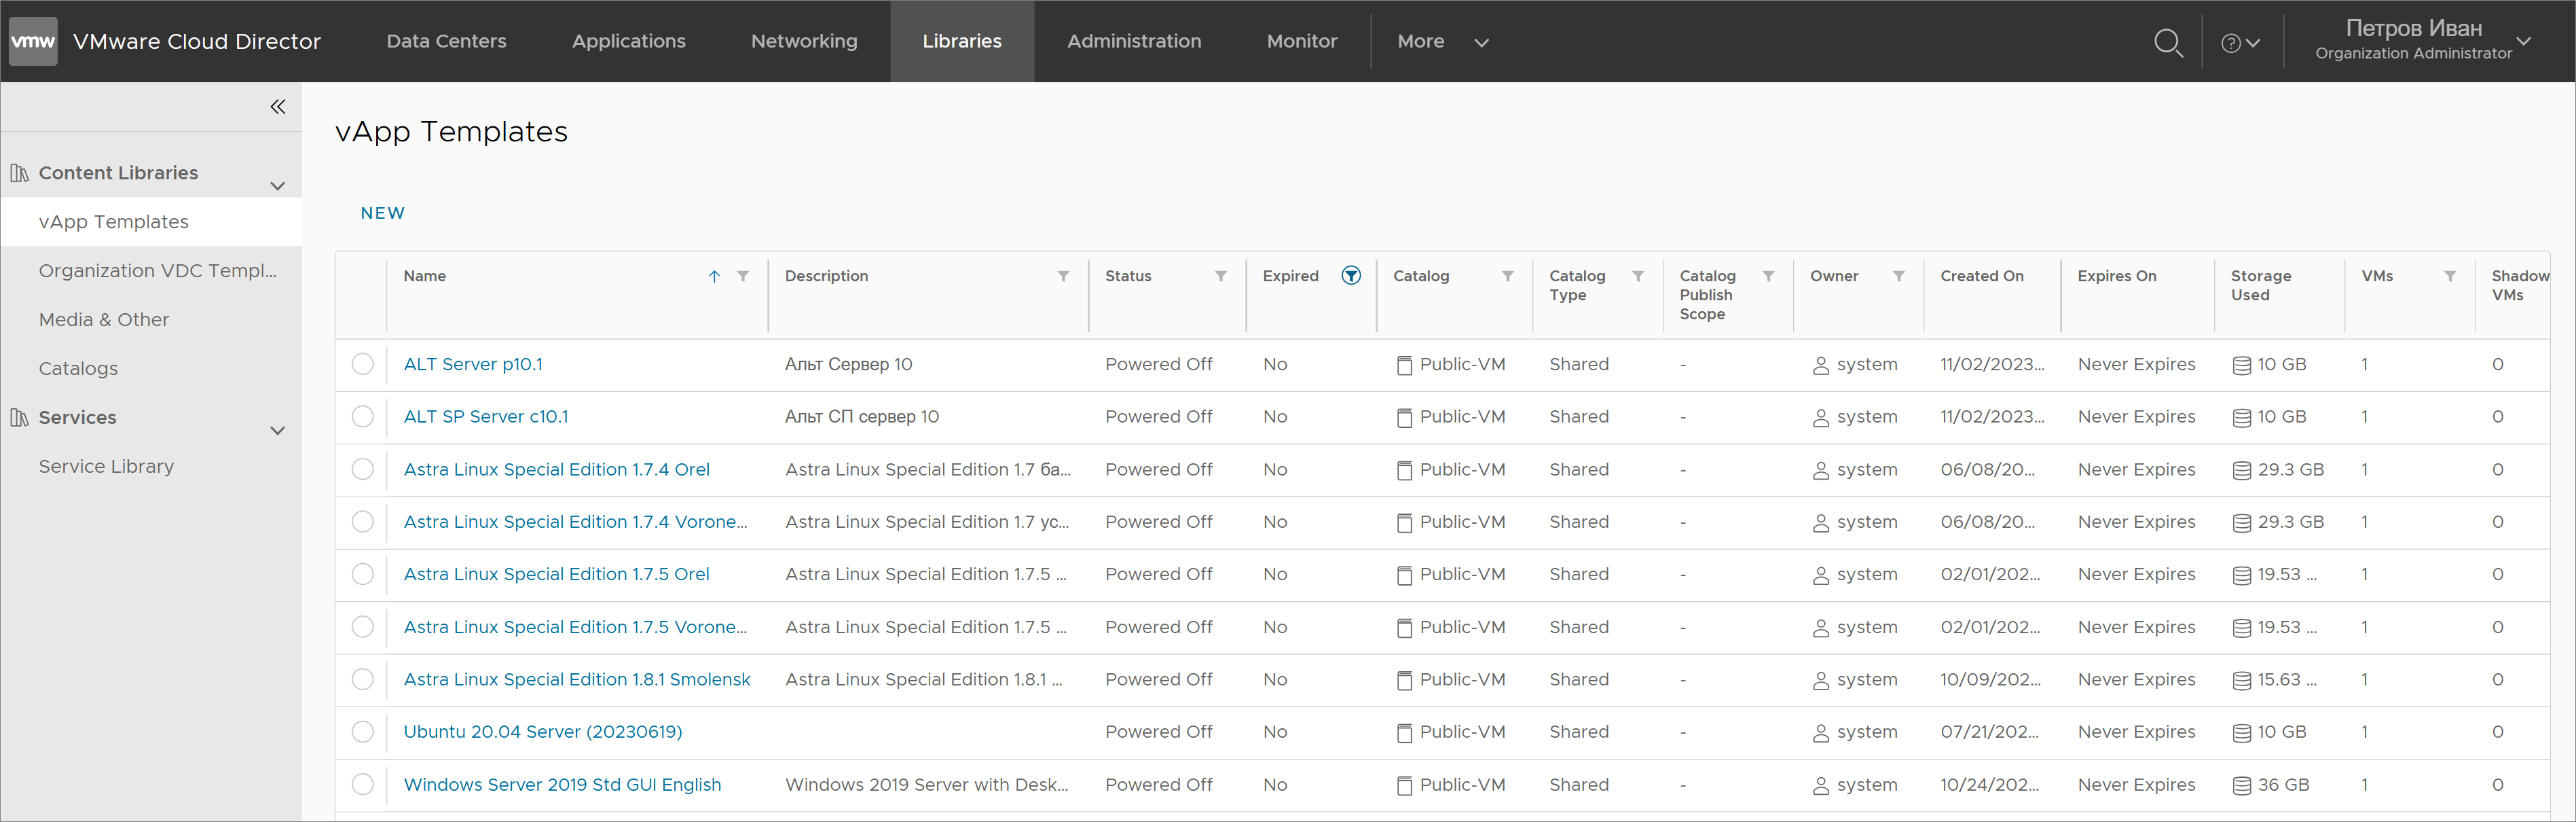The image size is (2576, 822).
Task: Click storage icon in ALT SP Server c10.1 row
Action: (x=2242, y=418)
